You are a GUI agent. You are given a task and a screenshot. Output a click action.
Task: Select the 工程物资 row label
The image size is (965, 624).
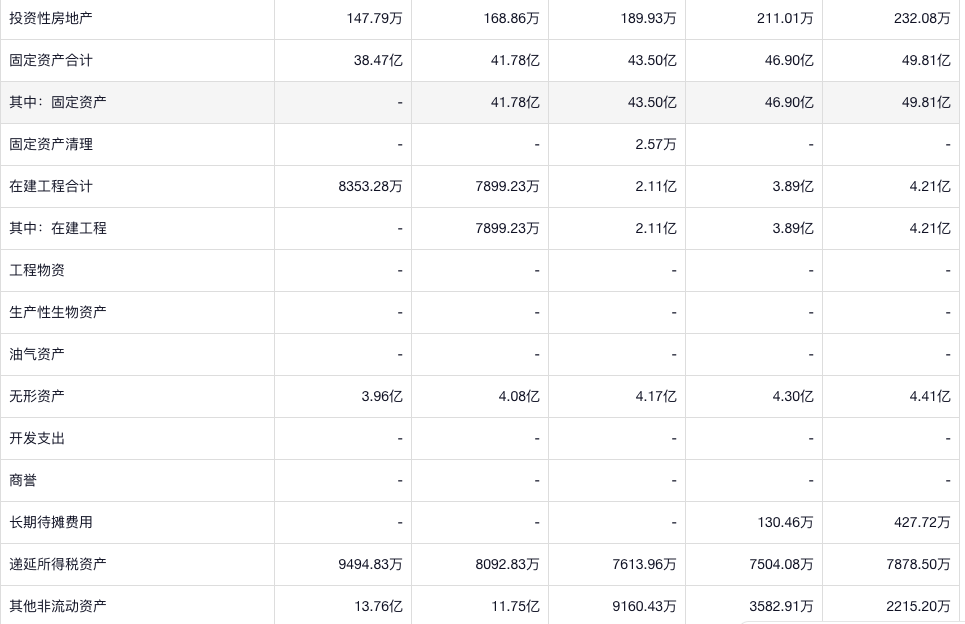(37, 270)
